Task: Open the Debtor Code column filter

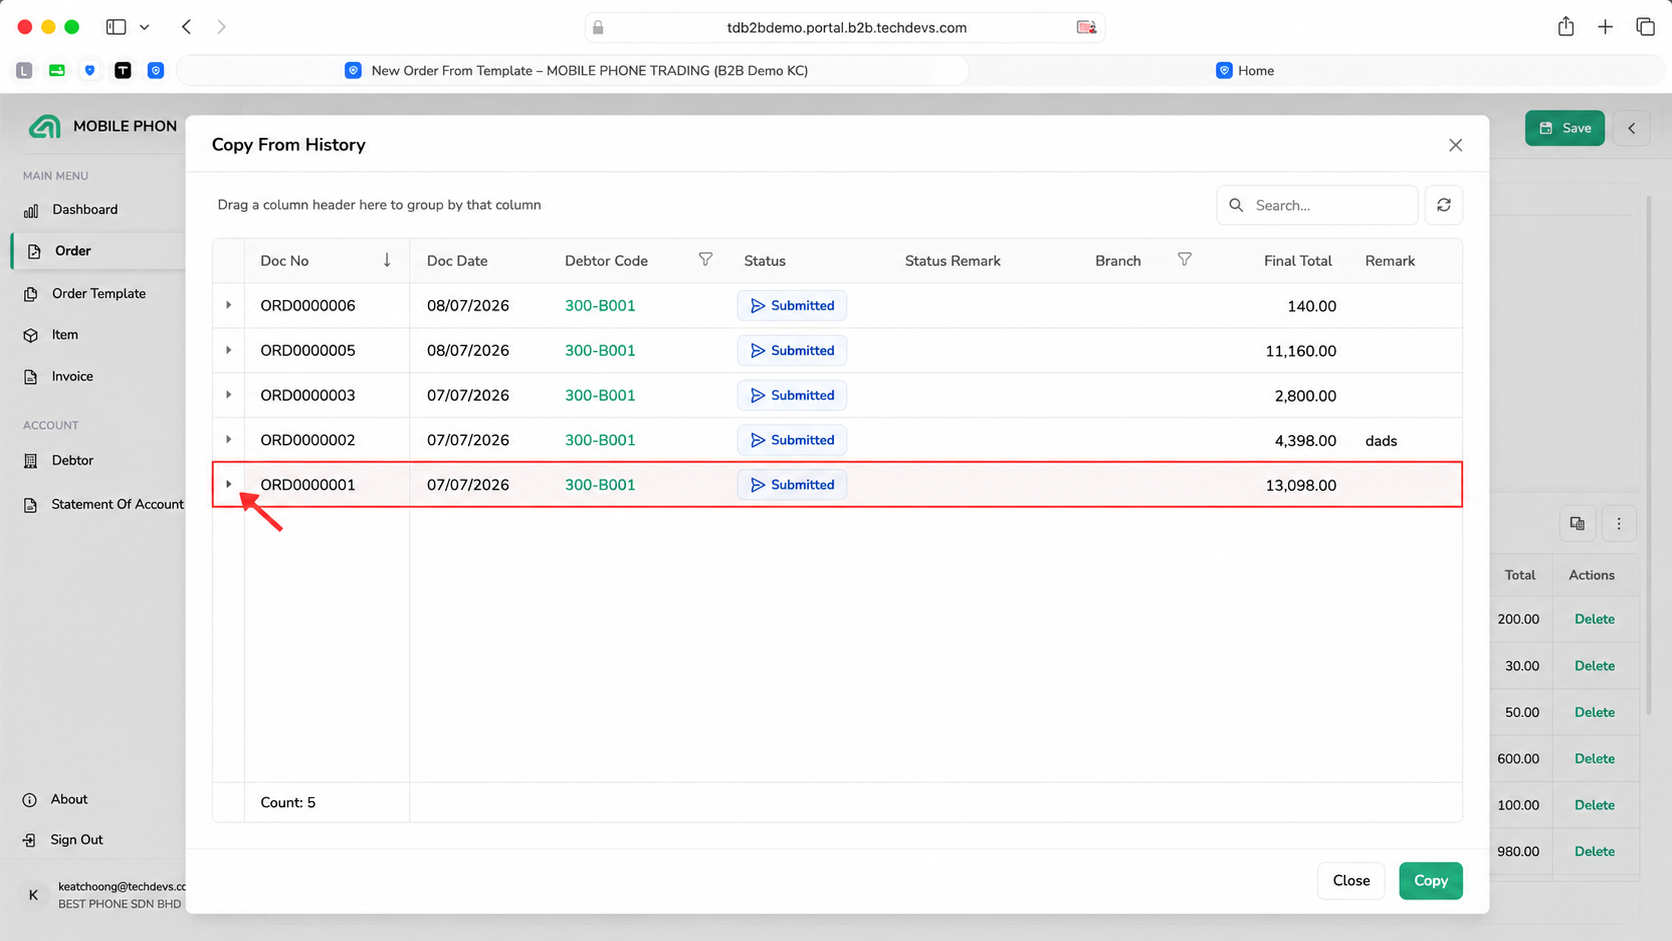Action: (x=705, y=260)
